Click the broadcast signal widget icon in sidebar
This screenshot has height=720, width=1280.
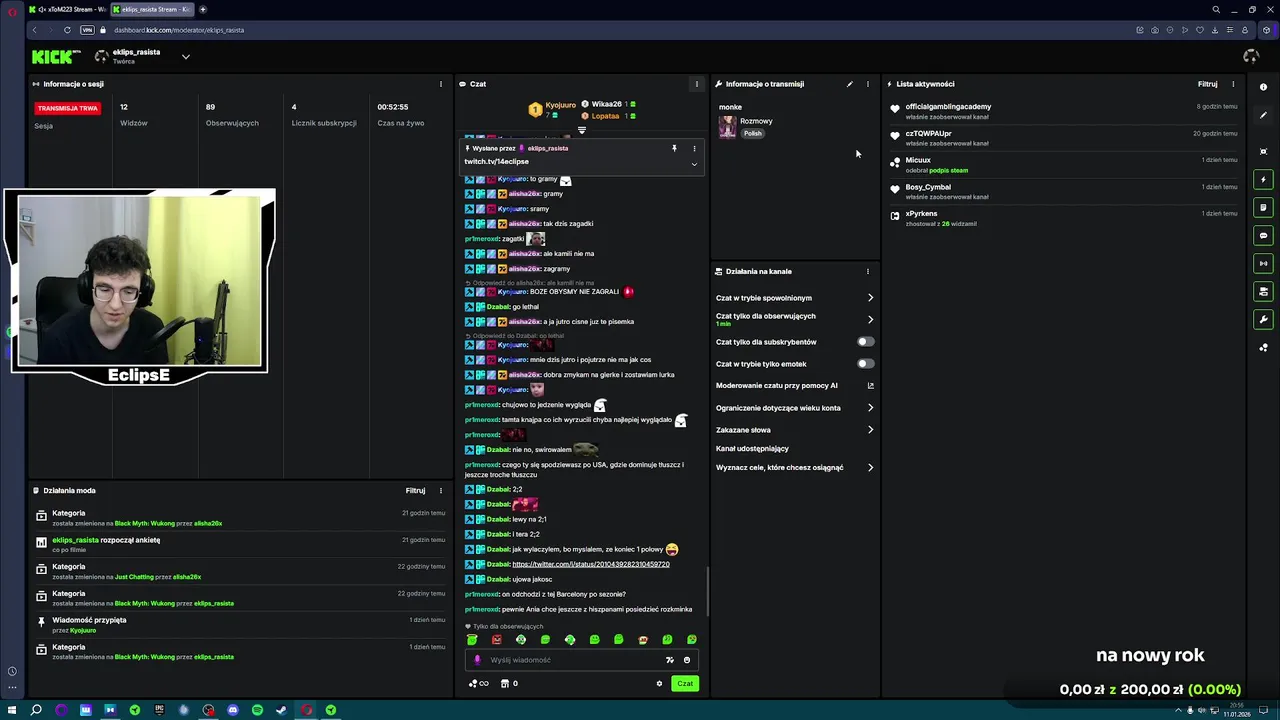pos(1263,264)
